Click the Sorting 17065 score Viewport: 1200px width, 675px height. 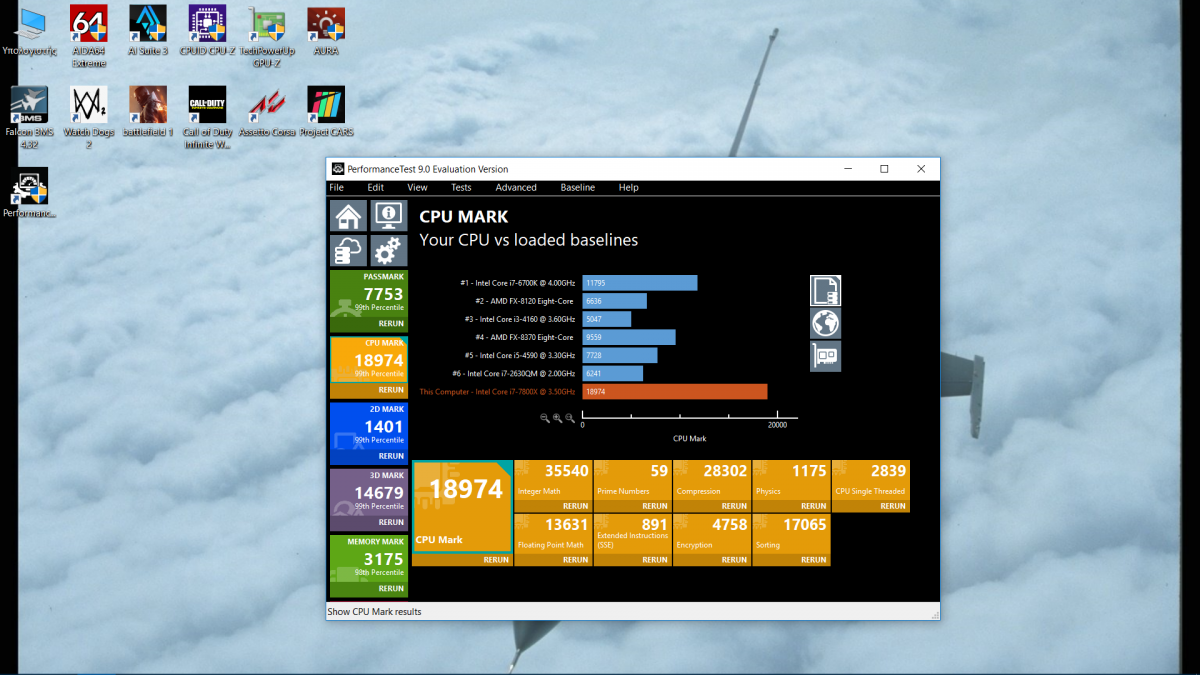(x=805, y=525)
